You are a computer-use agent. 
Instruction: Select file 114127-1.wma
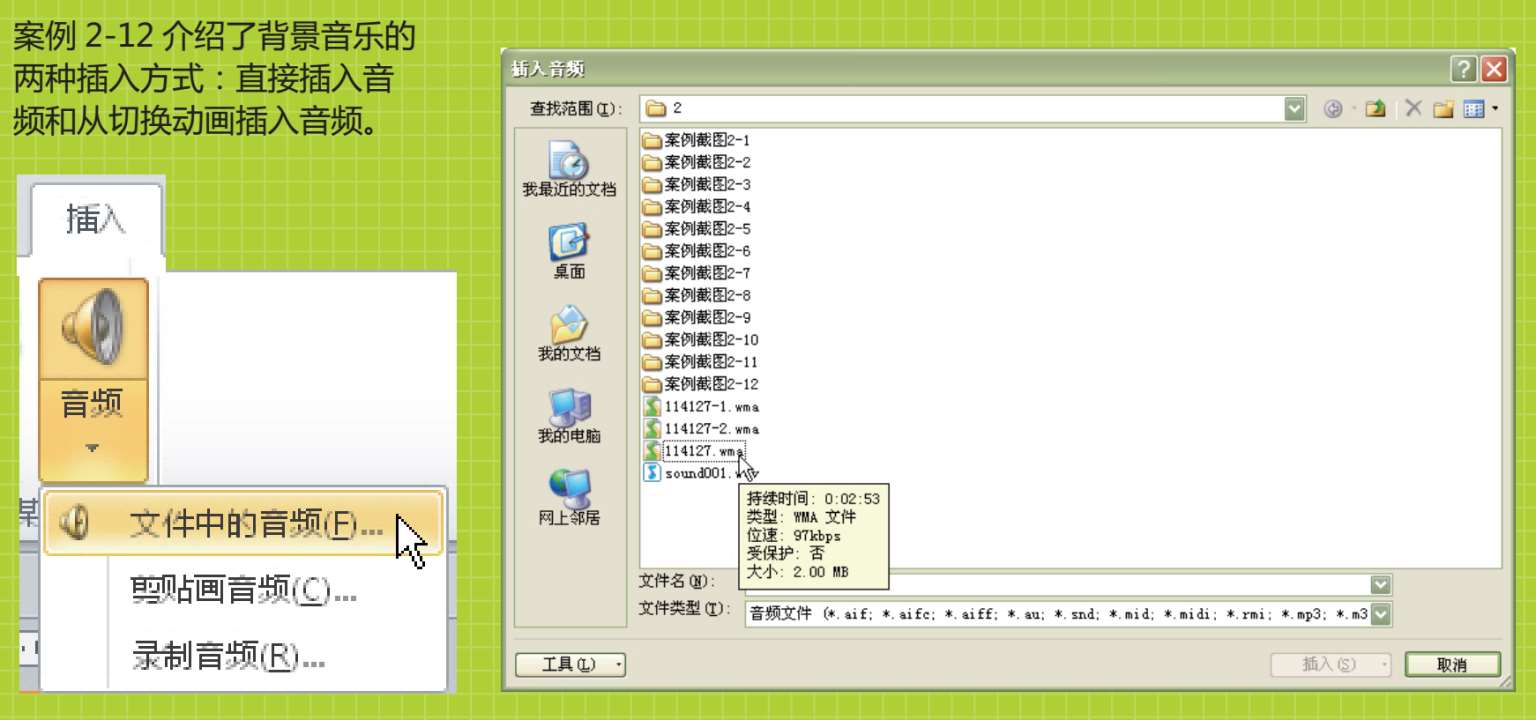pyautogui.click(x=701, y=407)
